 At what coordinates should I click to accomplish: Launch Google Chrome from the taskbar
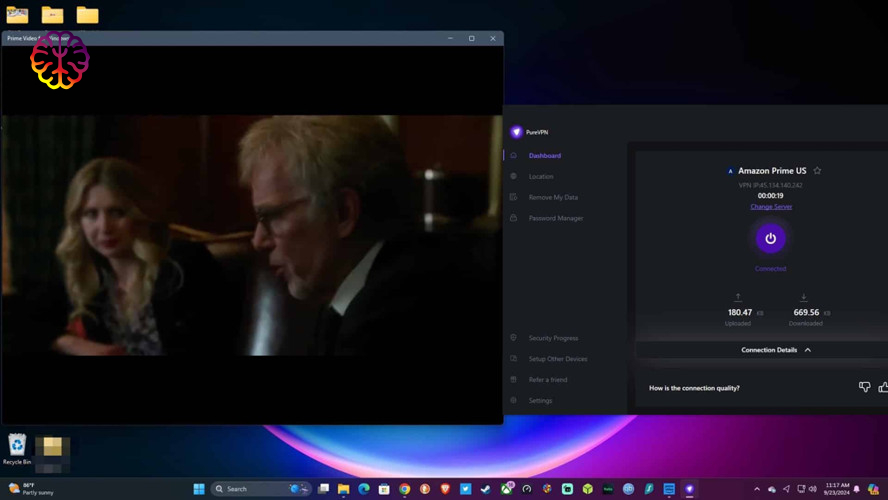[x=404, y=489]
